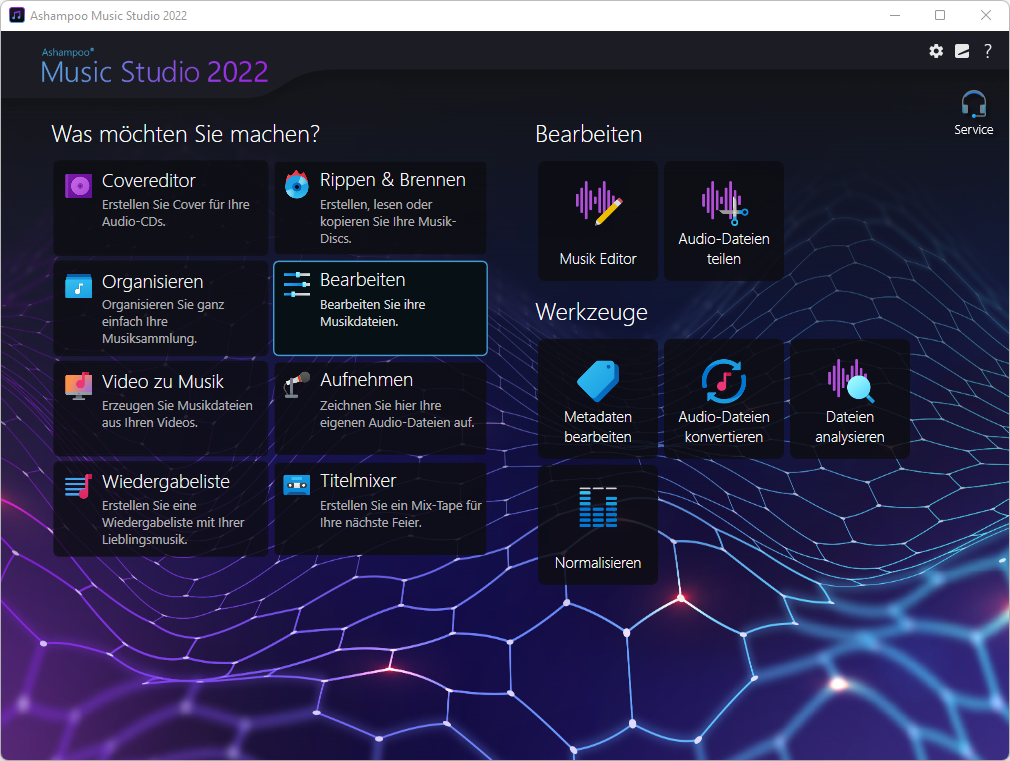The image size is (1010, 761).
Task: Open the Video zu Musik heading
Action: click(x=163, y=381)
